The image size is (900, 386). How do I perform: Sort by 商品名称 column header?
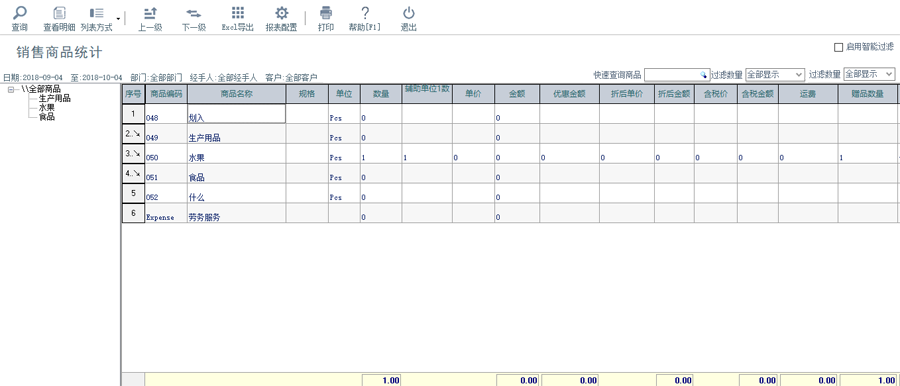click(x=236, y=94)
